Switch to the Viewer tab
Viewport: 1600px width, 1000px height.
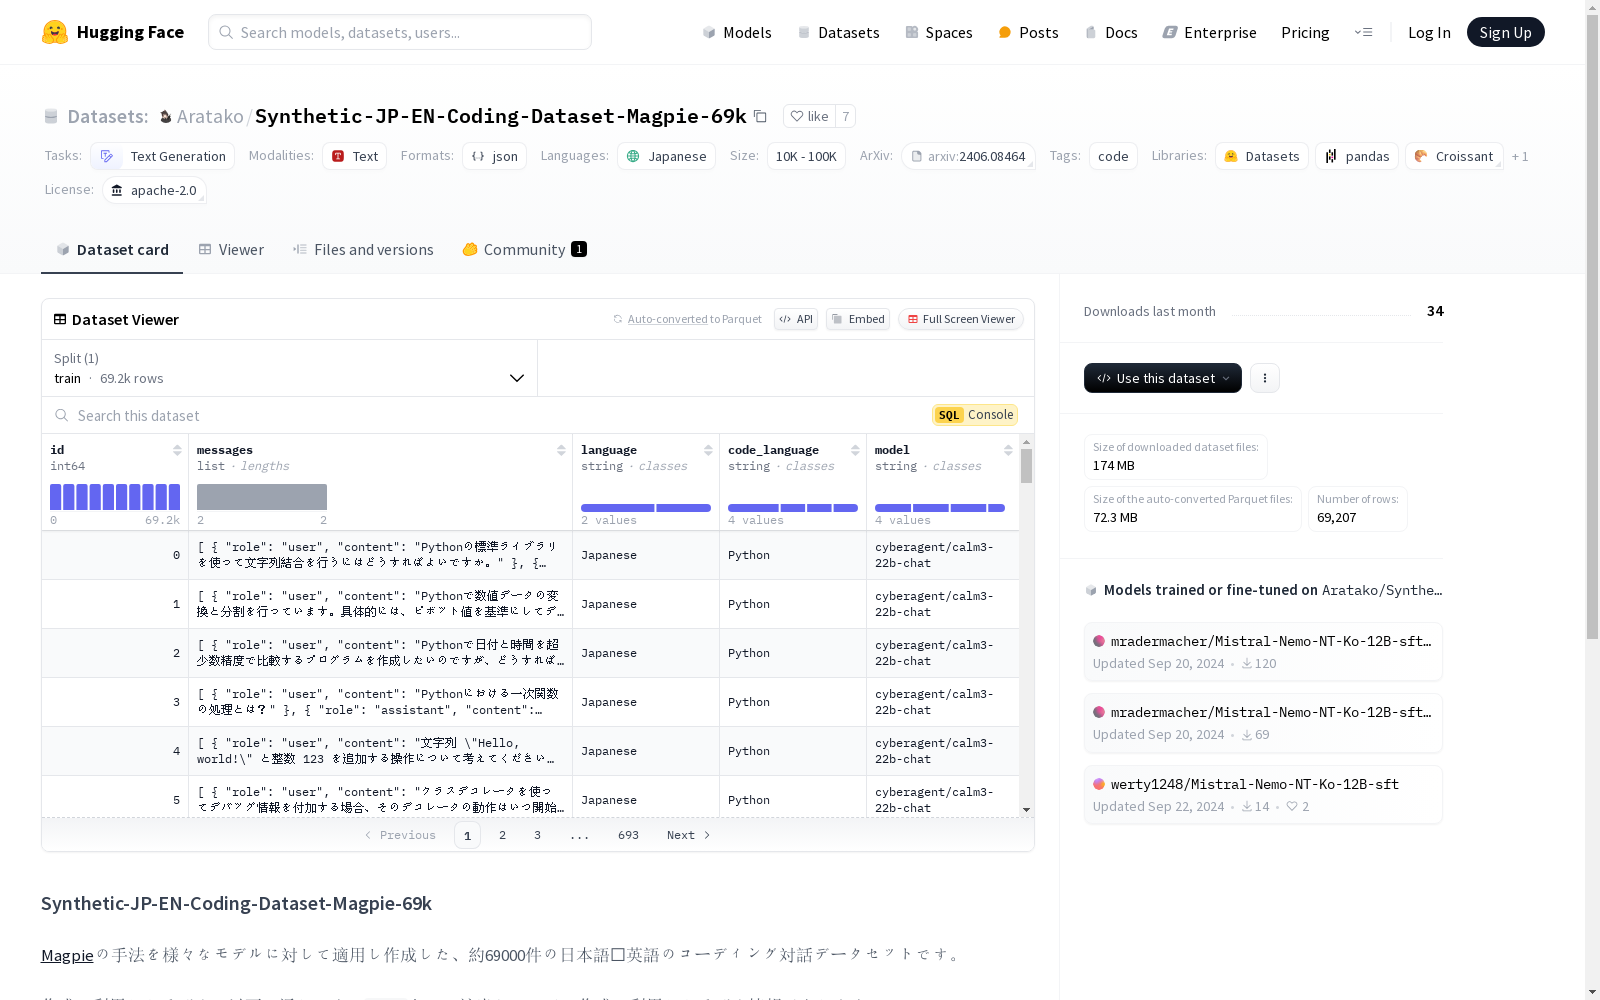click(231, 250)
